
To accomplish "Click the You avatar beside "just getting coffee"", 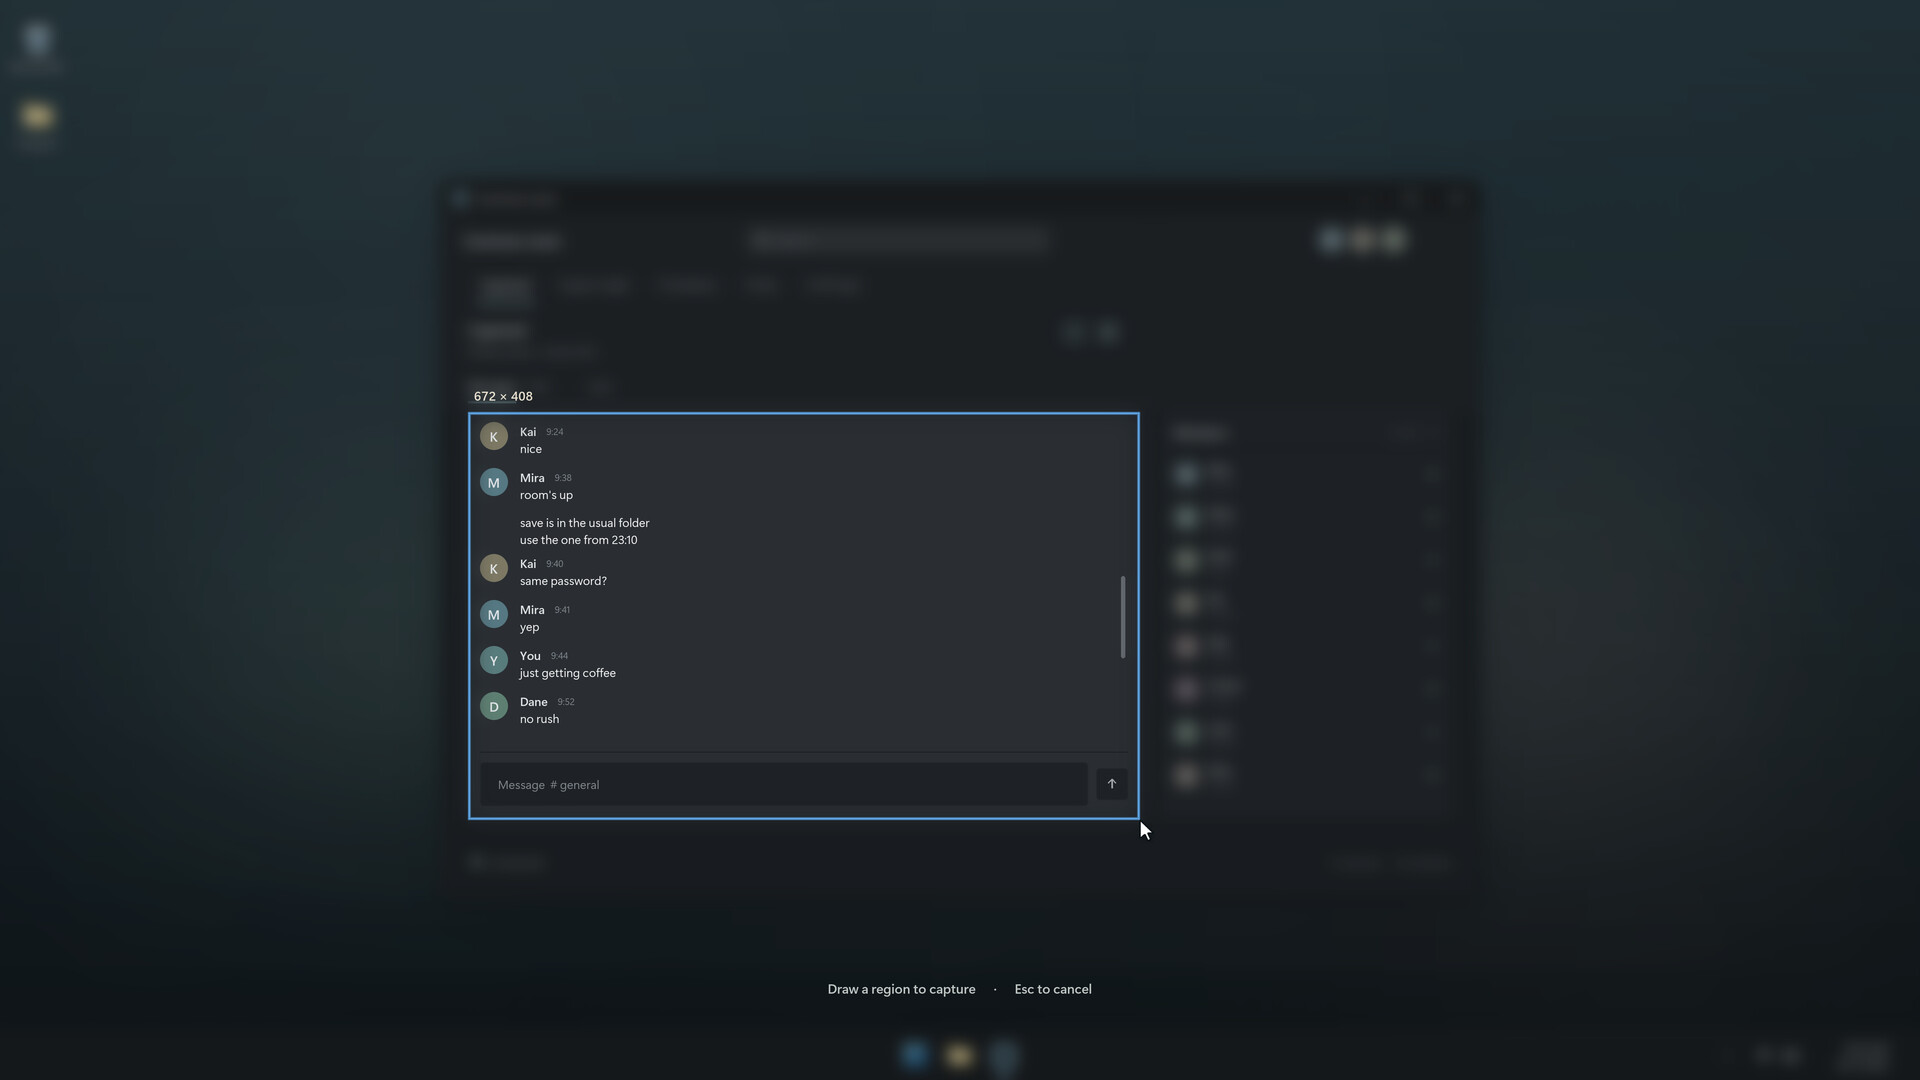I will tap(493, 661).
